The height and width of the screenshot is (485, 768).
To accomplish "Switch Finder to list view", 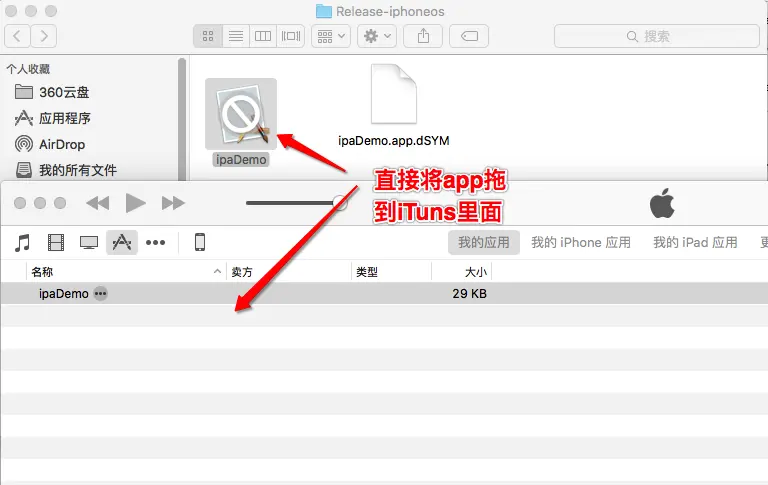I will [x=236, y=36].
